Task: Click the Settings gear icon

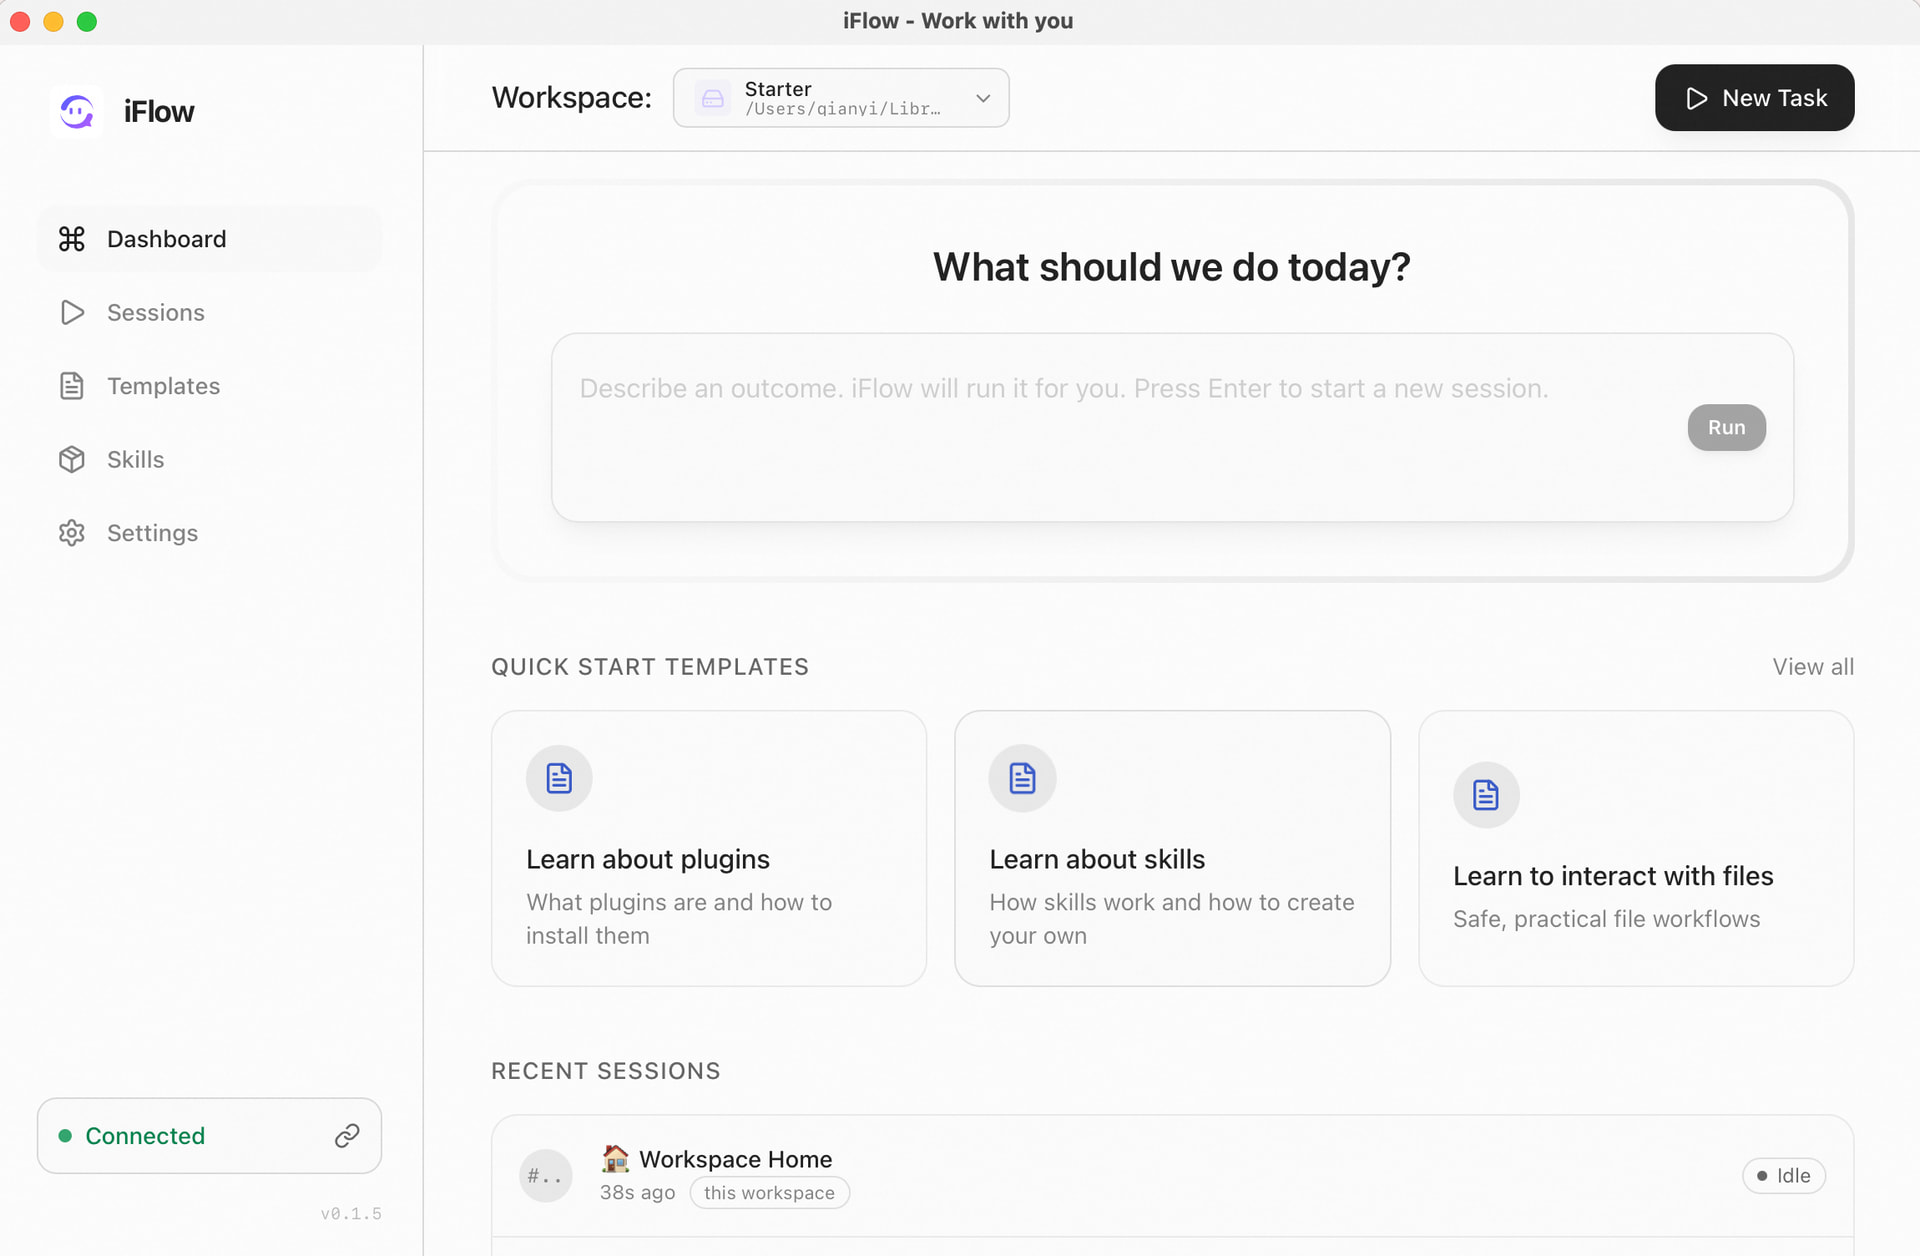Action: coord(72,533)
